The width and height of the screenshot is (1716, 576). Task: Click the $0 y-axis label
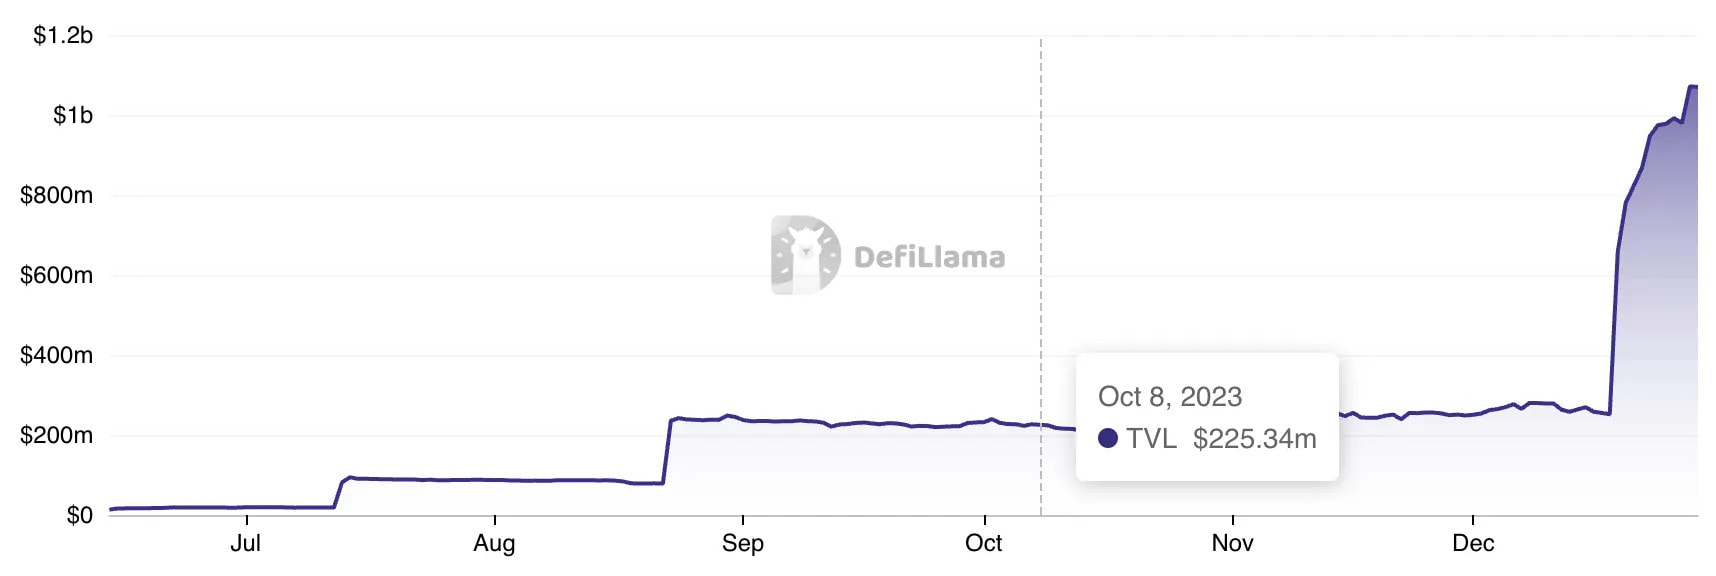(x=79, y=515)
